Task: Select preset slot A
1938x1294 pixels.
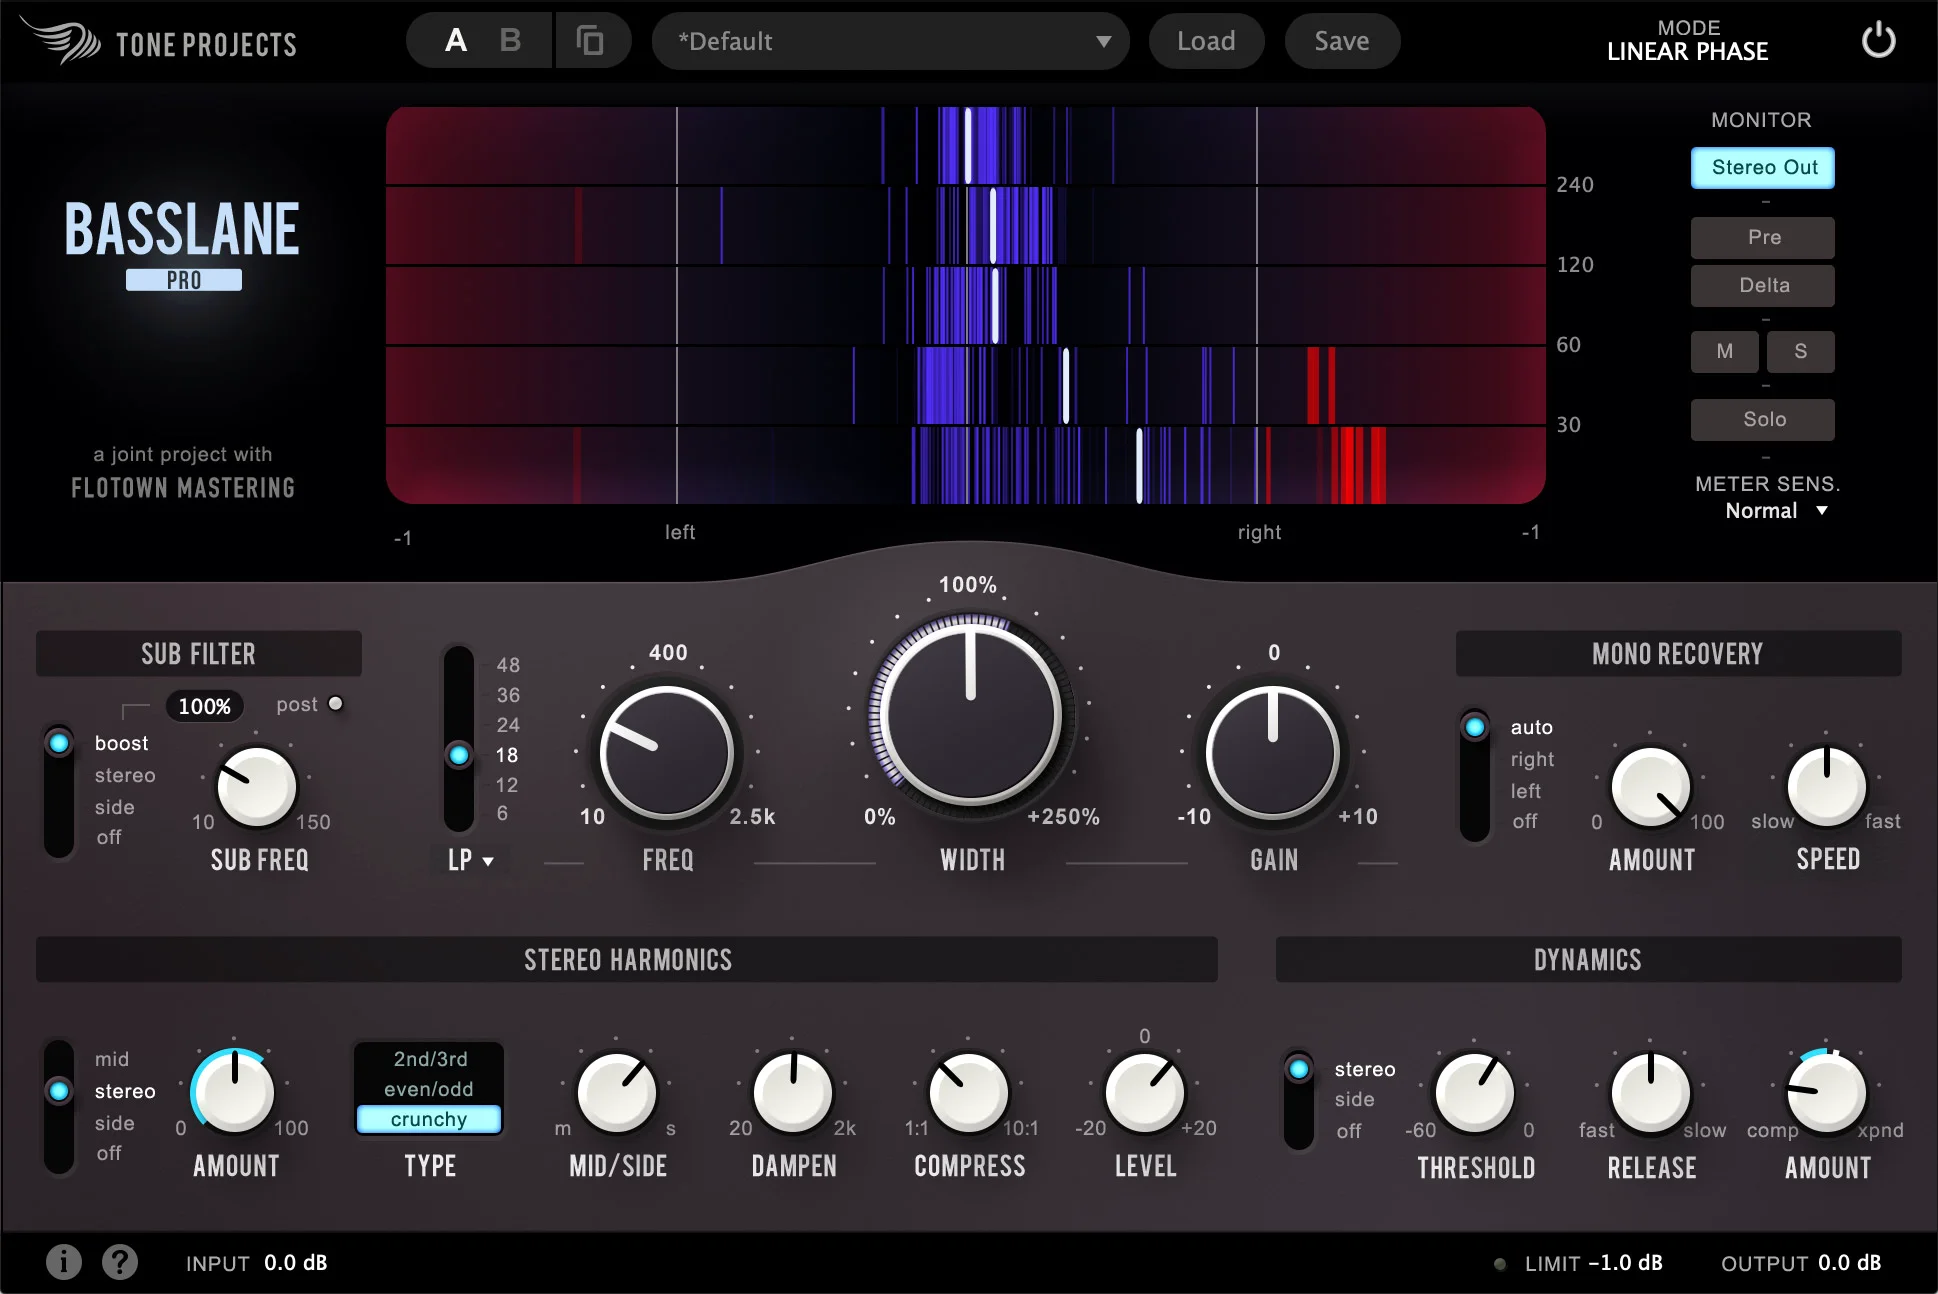Action: pyautogui.click(x=456, y=41)
